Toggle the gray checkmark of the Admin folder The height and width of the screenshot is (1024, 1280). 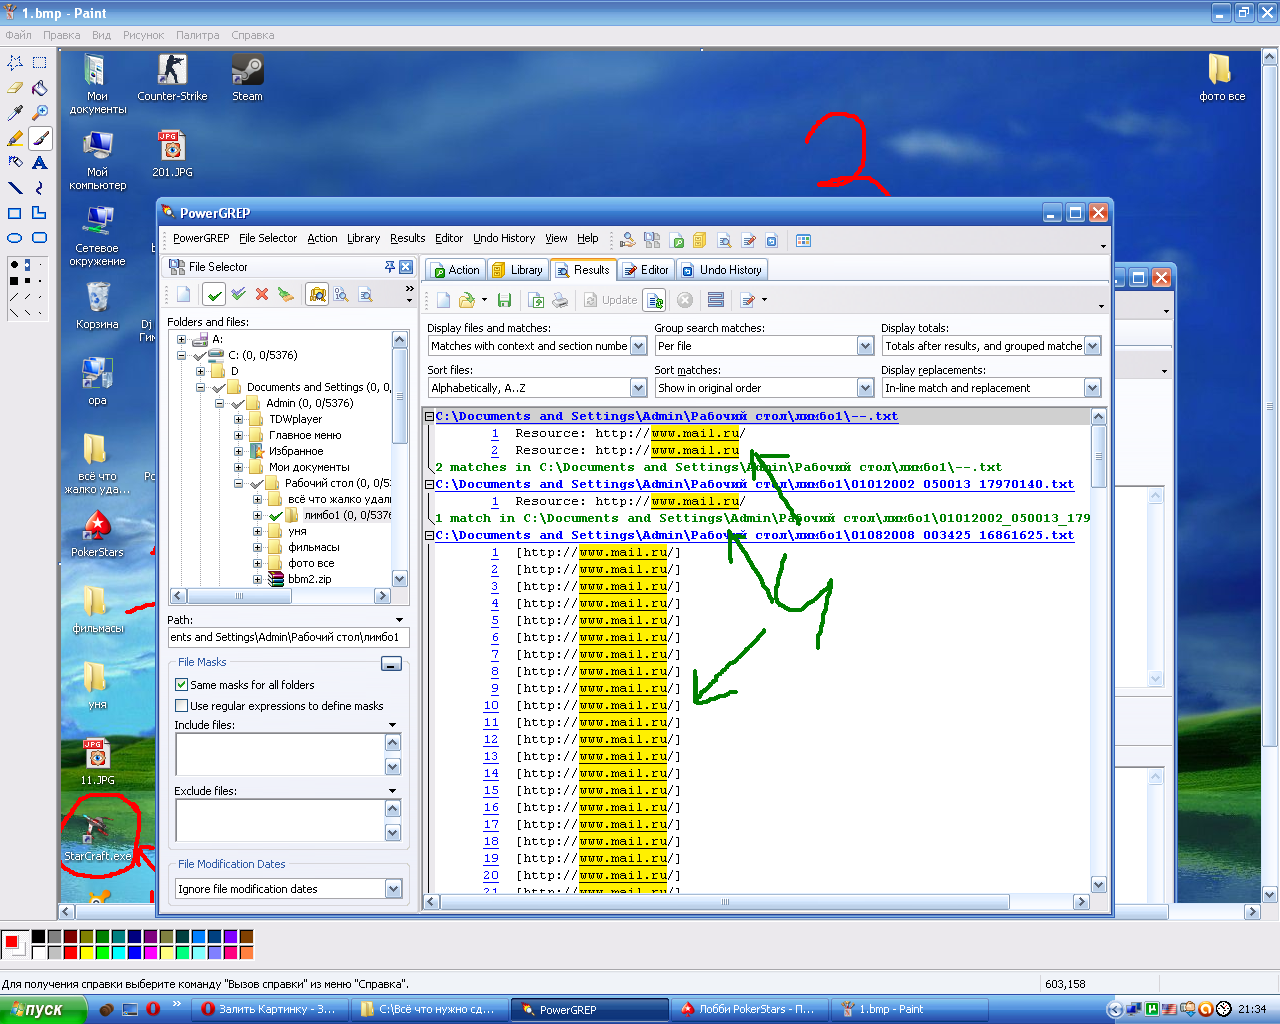pos(238,403)
